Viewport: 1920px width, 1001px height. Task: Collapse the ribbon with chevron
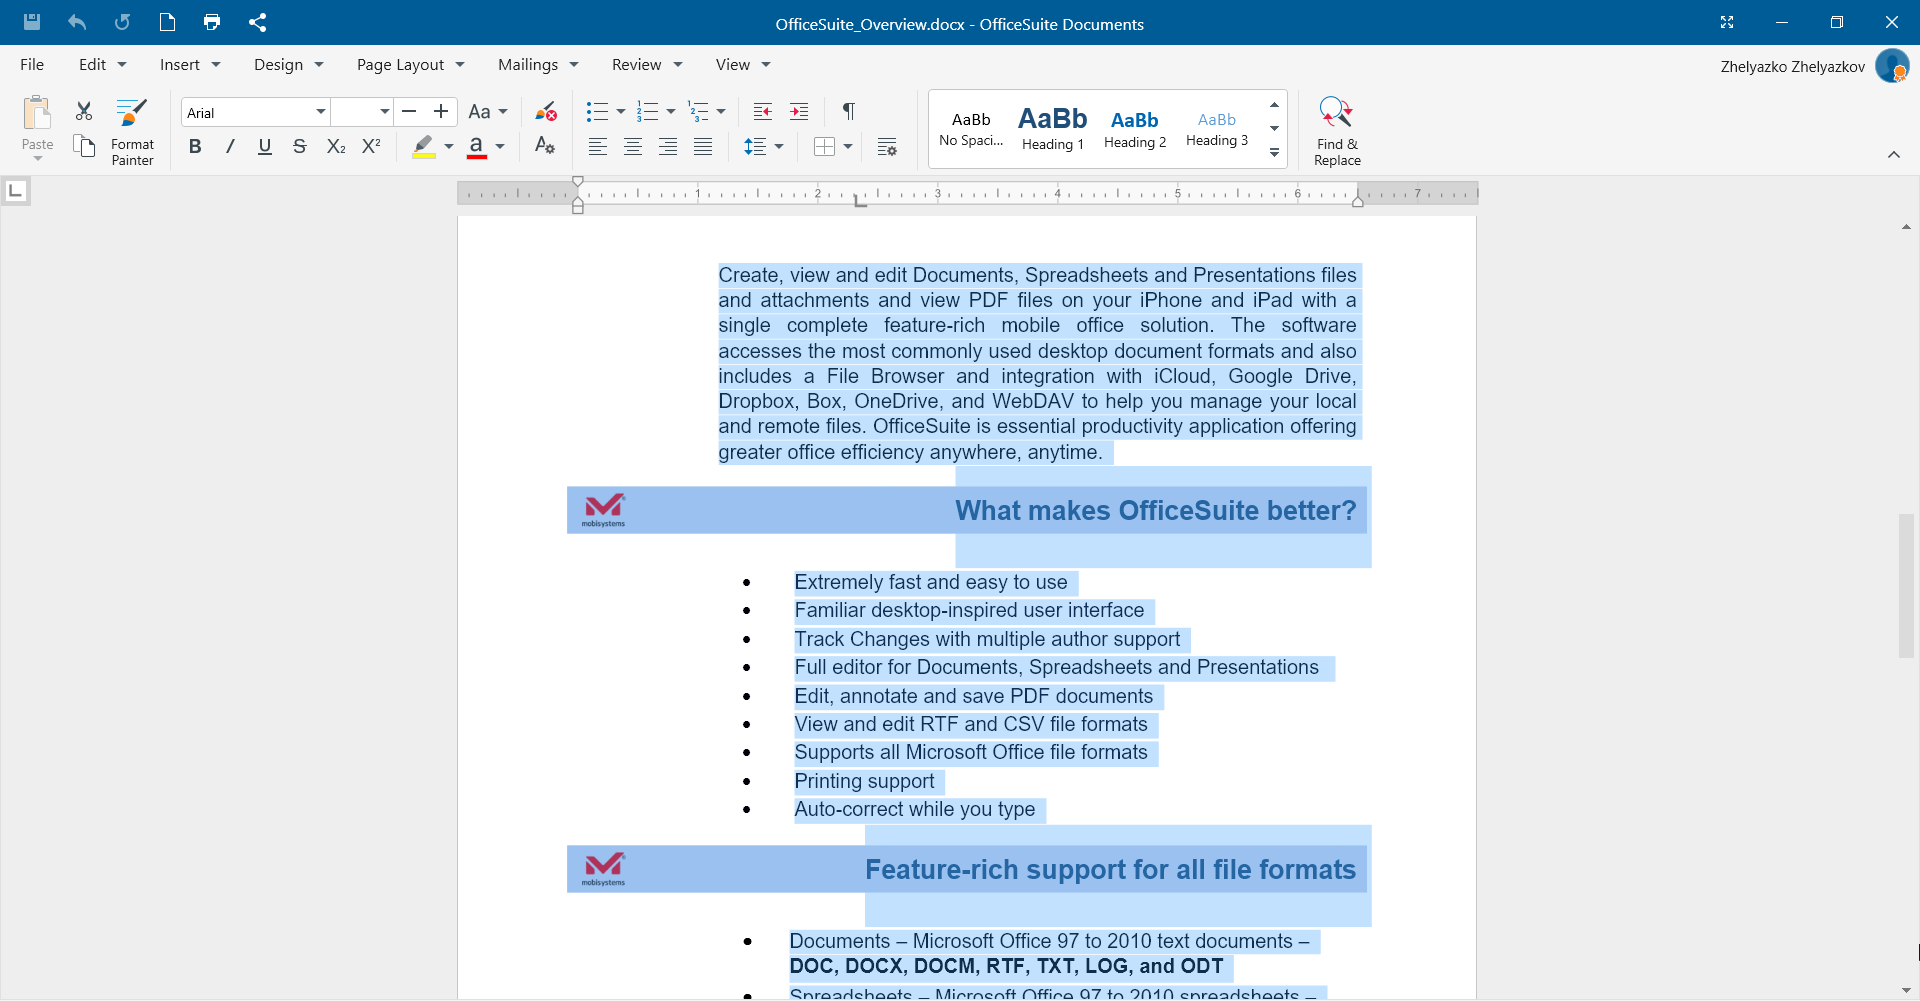point(1894,155)
